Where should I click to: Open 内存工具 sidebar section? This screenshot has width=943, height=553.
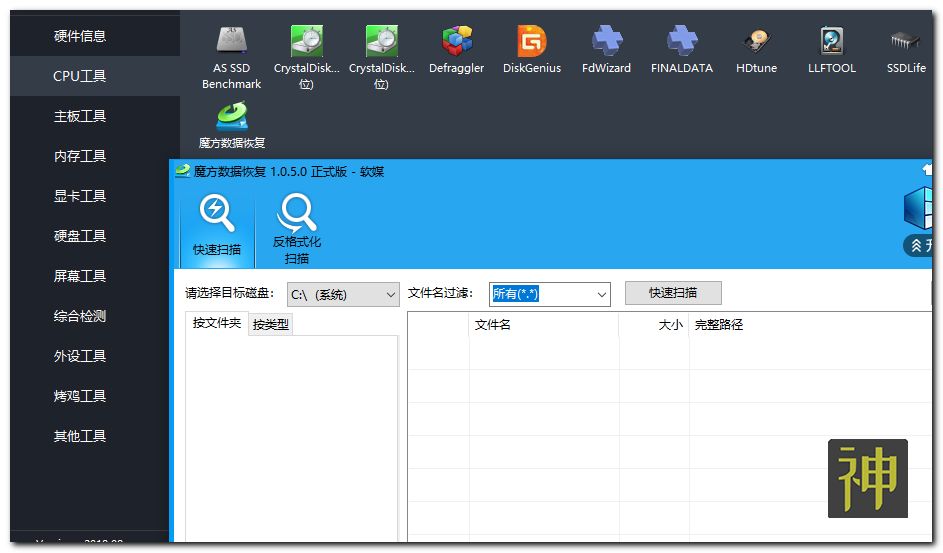click(x=80, y=156)
